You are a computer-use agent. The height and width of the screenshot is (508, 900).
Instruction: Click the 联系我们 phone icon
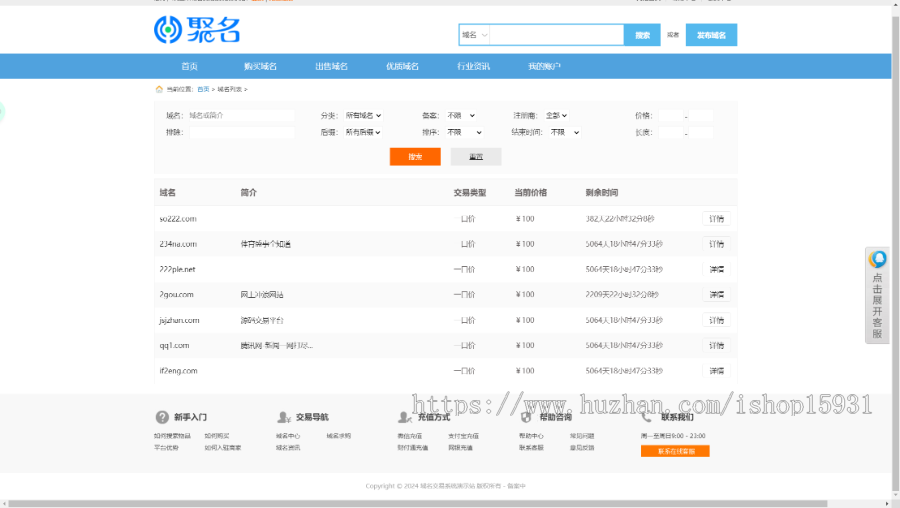647,417
